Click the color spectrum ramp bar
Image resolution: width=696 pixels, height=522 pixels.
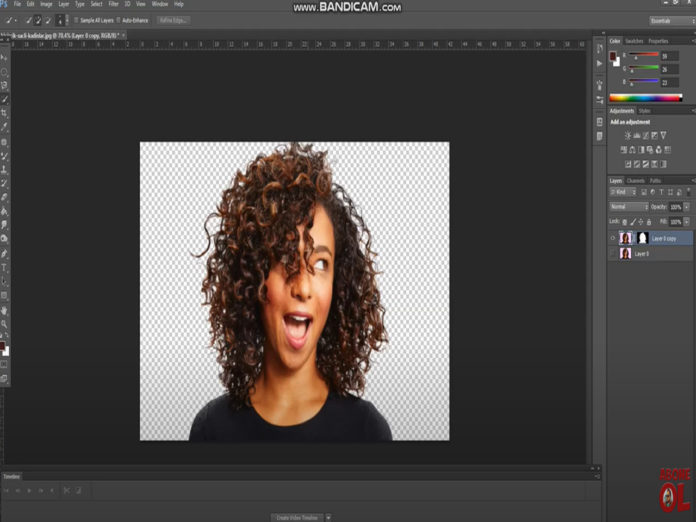(x=646, y=98)
